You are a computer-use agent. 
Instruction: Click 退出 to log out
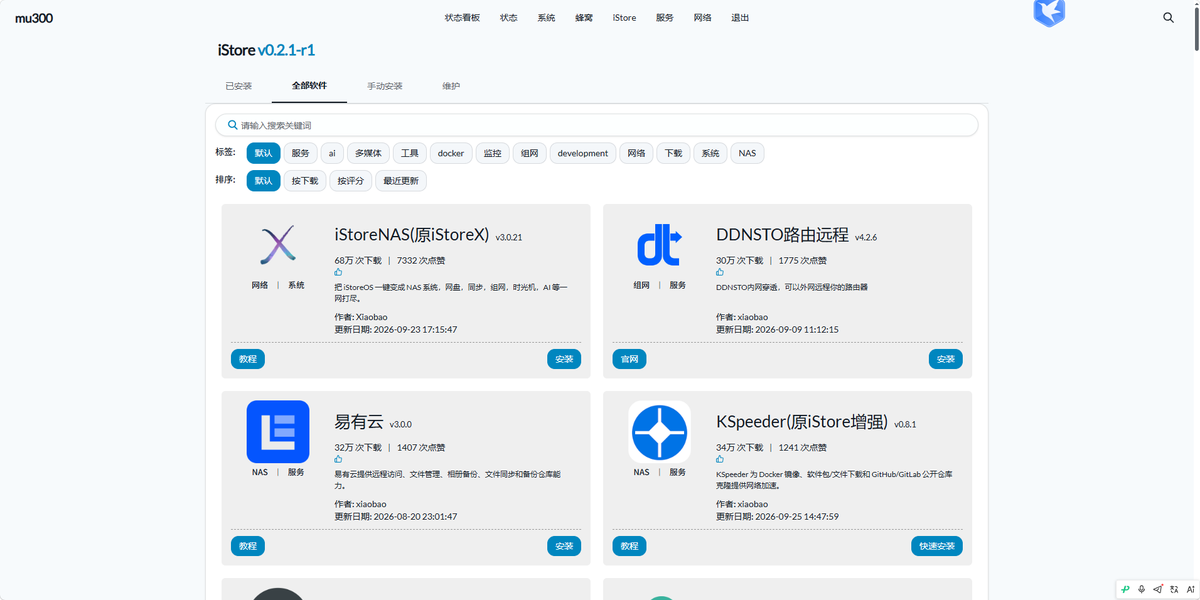[x=740, y=18]
